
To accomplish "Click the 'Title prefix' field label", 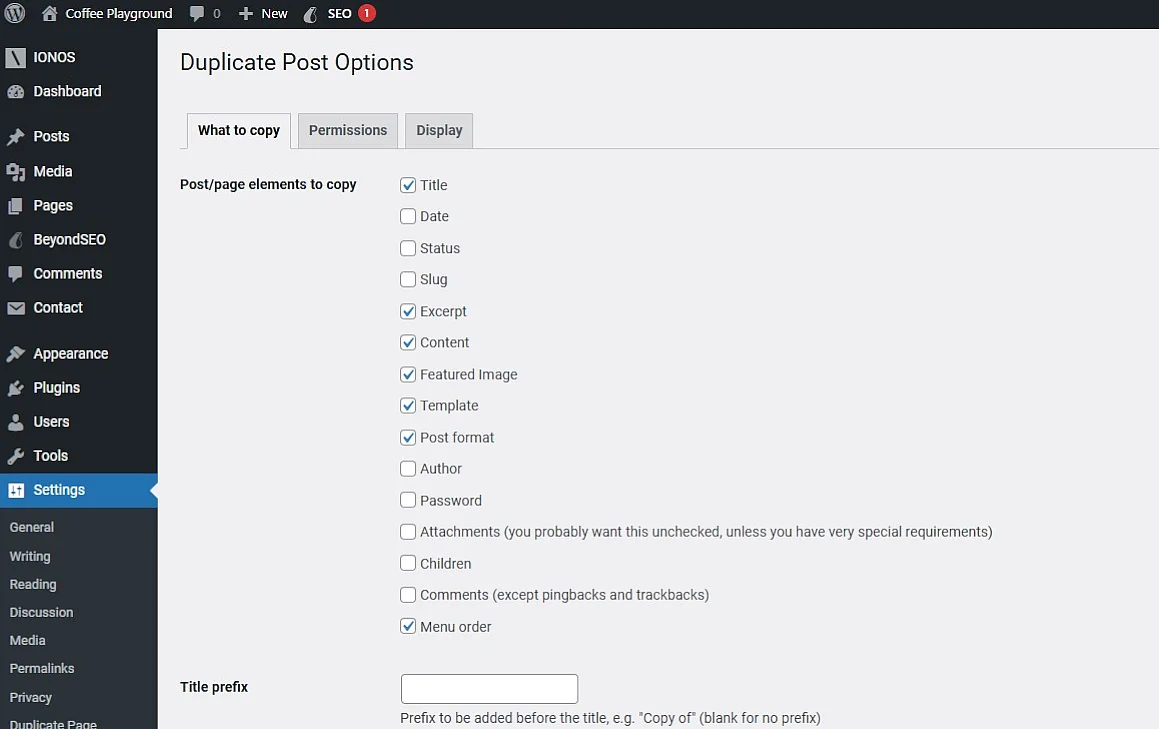I will pyautogui.click(x=214, y=687).
